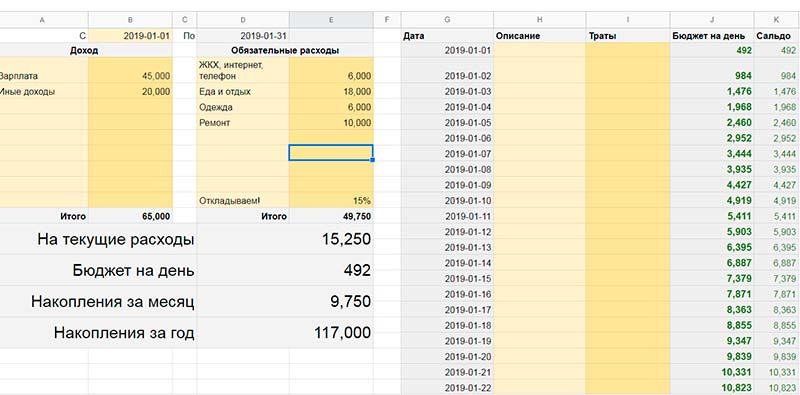
Task: Select date cell 2019-01-15
Action: click(x=447, y=278)
